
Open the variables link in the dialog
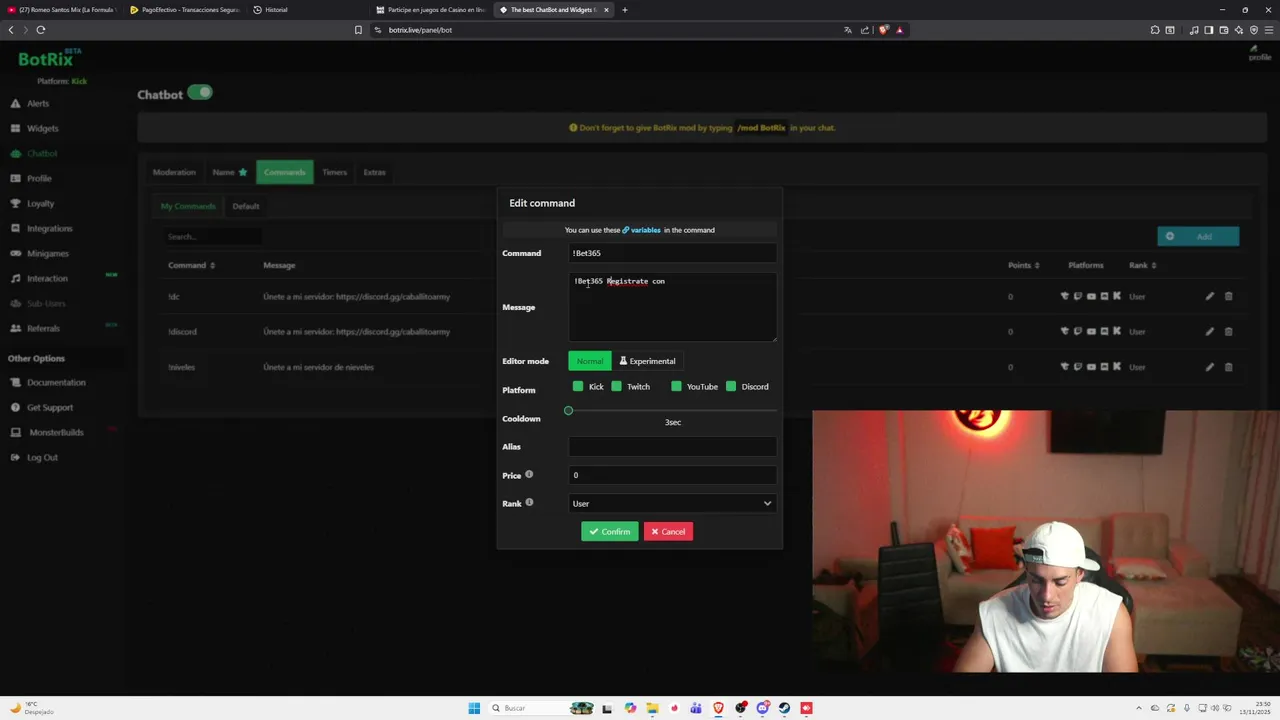[641, 230]
